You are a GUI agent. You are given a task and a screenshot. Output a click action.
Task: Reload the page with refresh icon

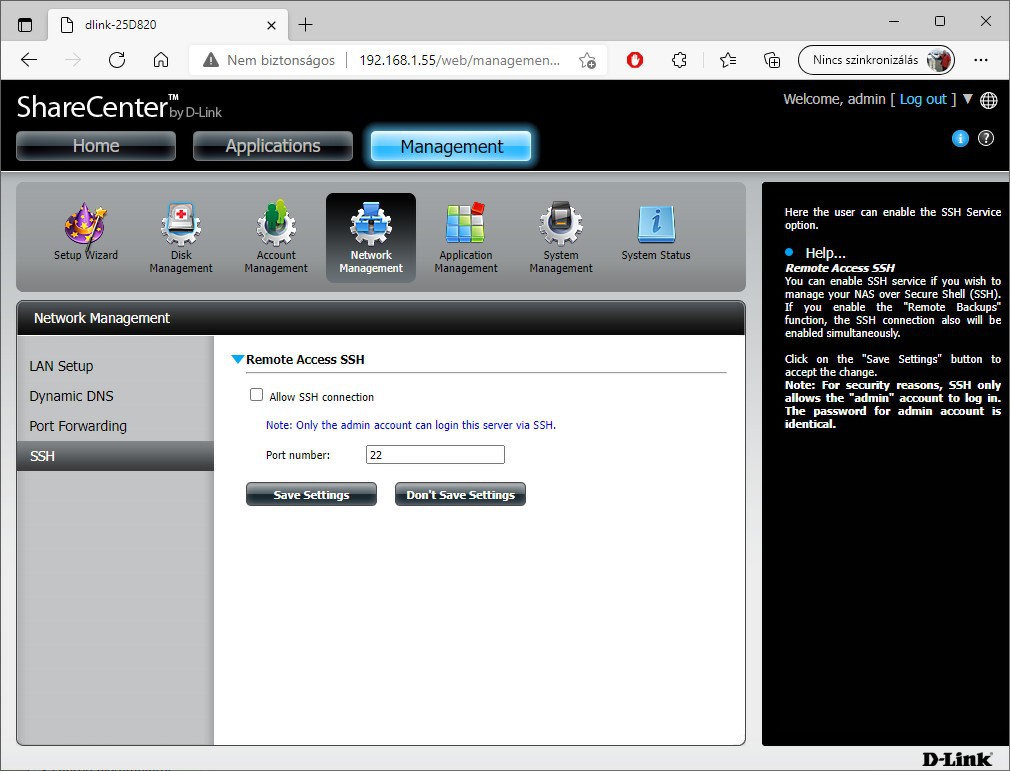[117, 60]
